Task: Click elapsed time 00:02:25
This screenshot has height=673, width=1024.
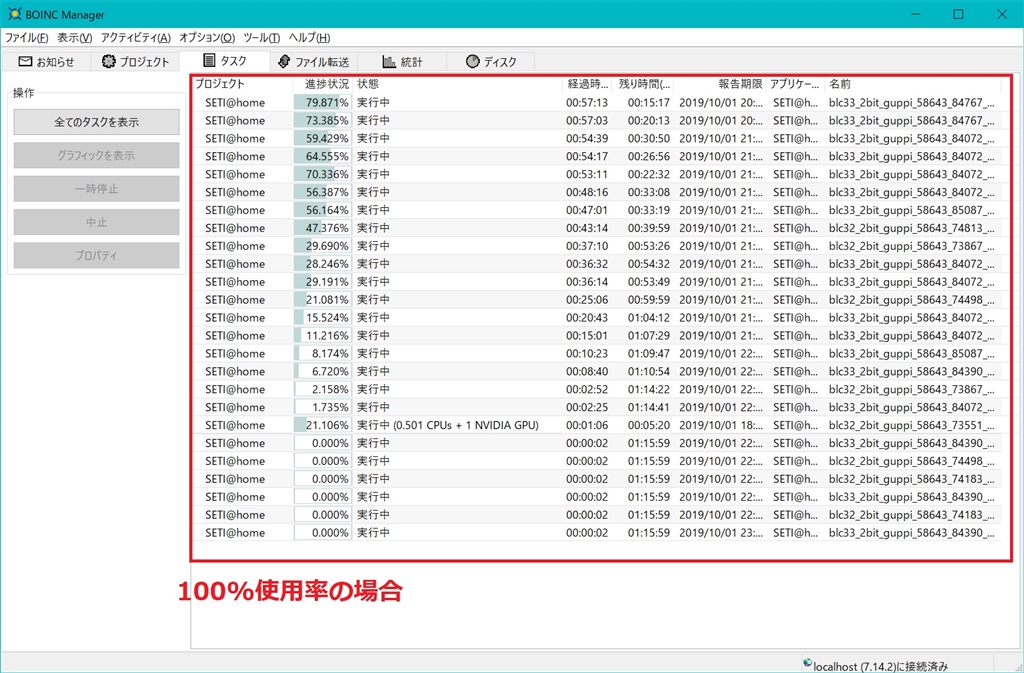Action: coord(586,407)
